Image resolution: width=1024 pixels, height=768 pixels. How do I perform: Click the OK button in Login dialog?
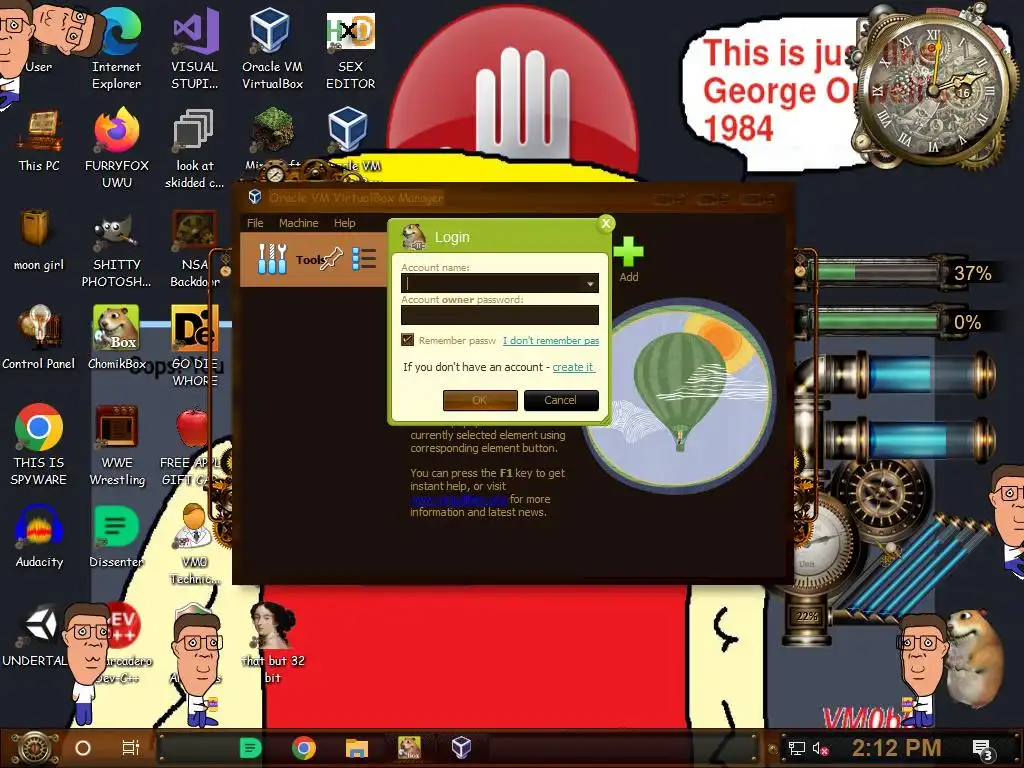click(480, 400)
